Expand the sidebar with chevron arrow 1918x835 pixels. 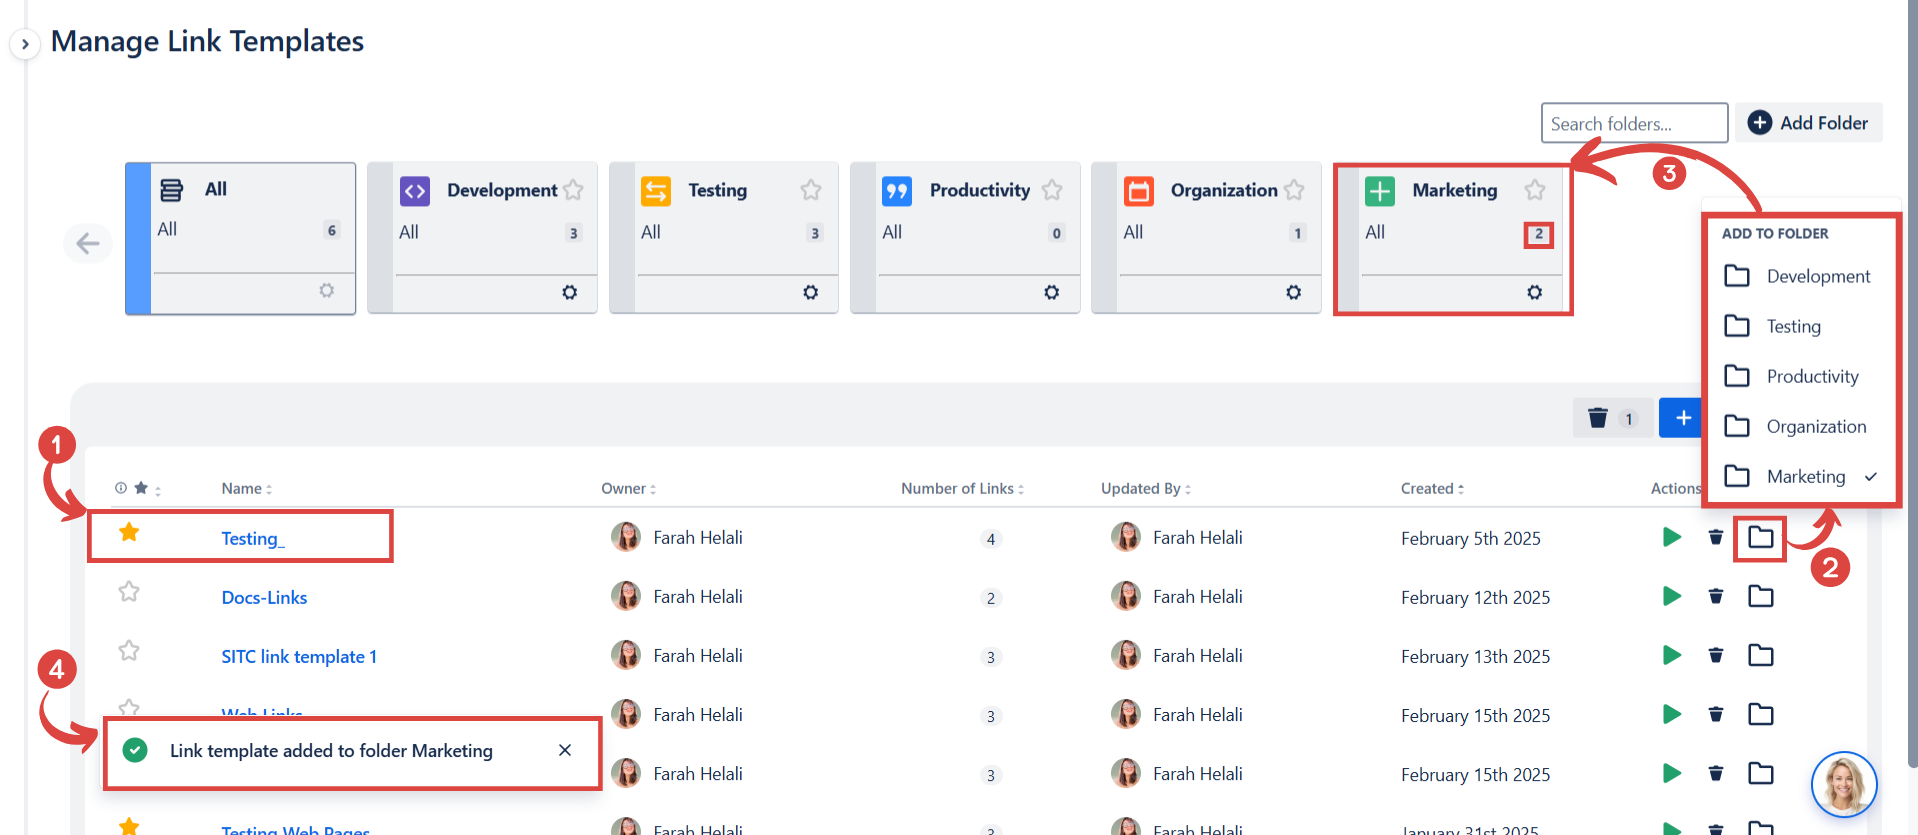pyautogui.click(x=25, y=44)
